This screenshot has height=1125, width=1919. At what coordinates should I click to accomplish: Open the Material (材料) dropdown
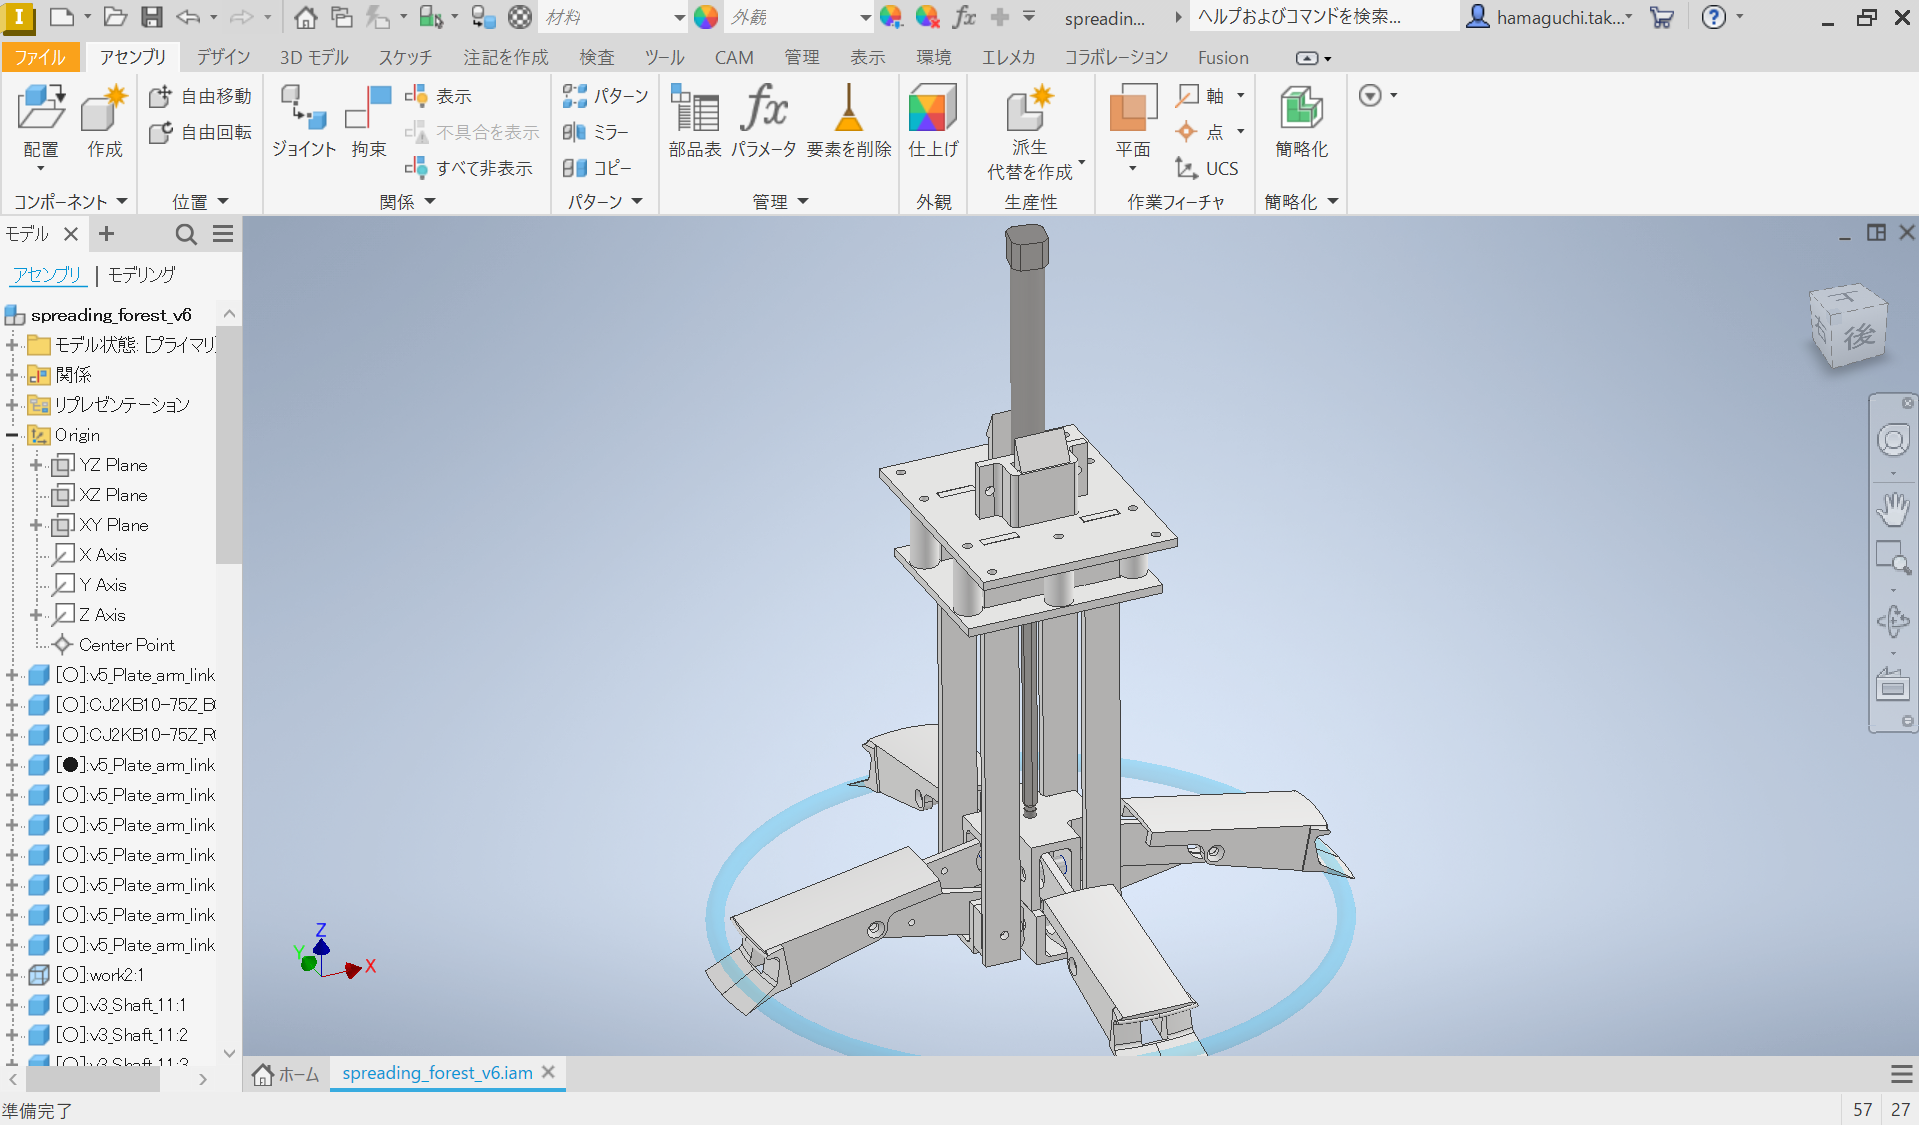coord(679,17)
